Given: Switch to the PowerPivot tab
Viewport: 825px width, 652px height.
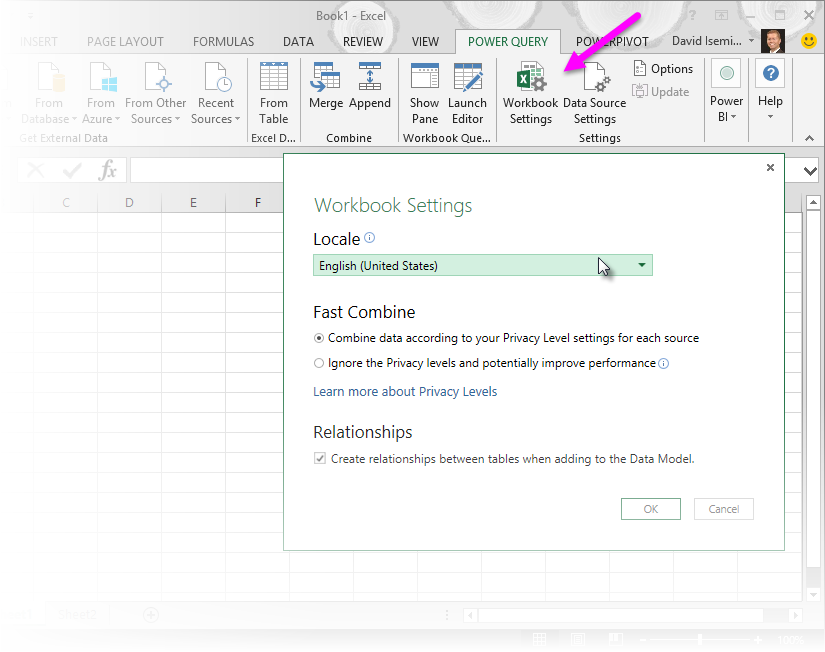Looking at the screenshot, I should (612, 42).
